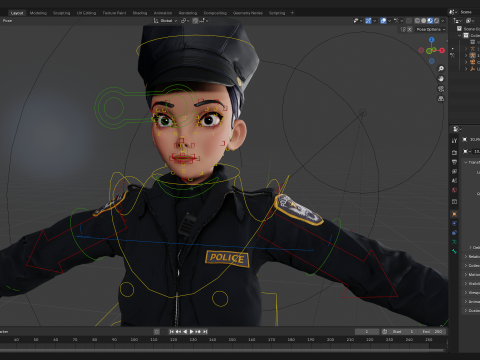This screenshot has height=360, width=480.
Task: Click the selected armature icon in outliner
Action: [473, 55]
